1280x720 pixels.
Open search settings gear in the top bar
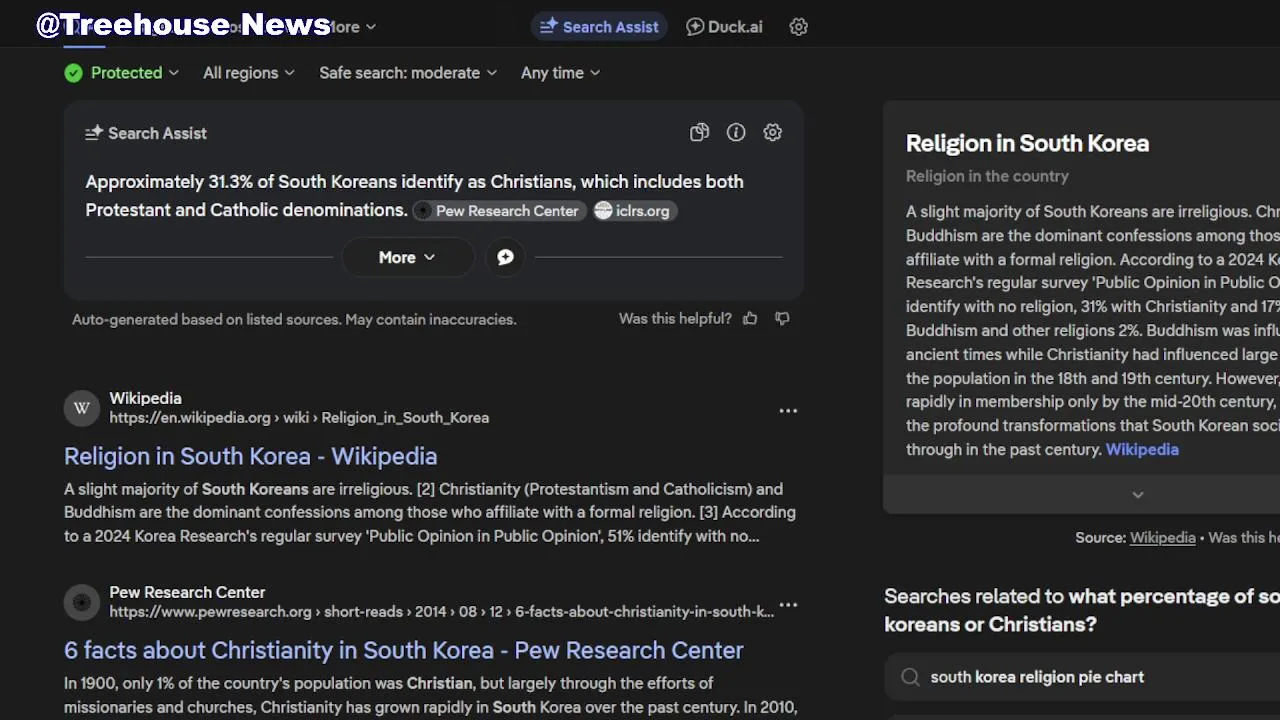click(x=798, y=27)
